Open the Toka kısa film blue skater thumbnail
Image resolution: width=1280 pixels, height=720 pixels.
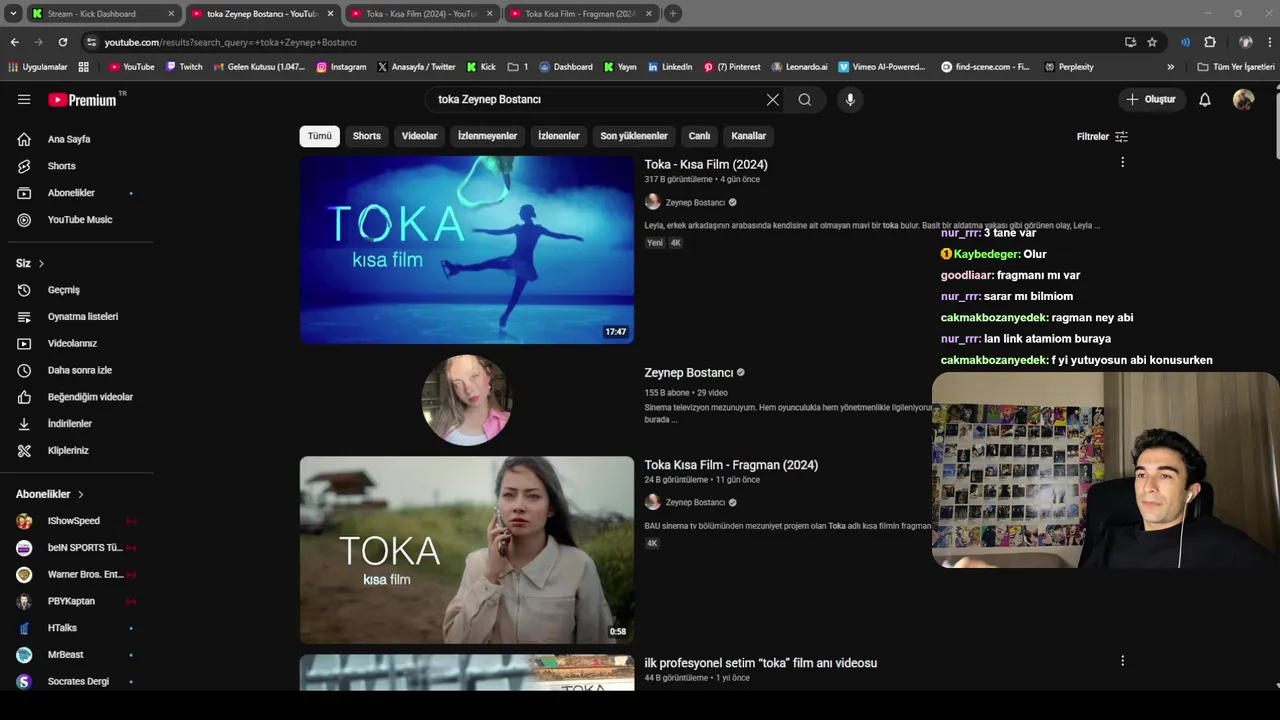pos(467,250)
